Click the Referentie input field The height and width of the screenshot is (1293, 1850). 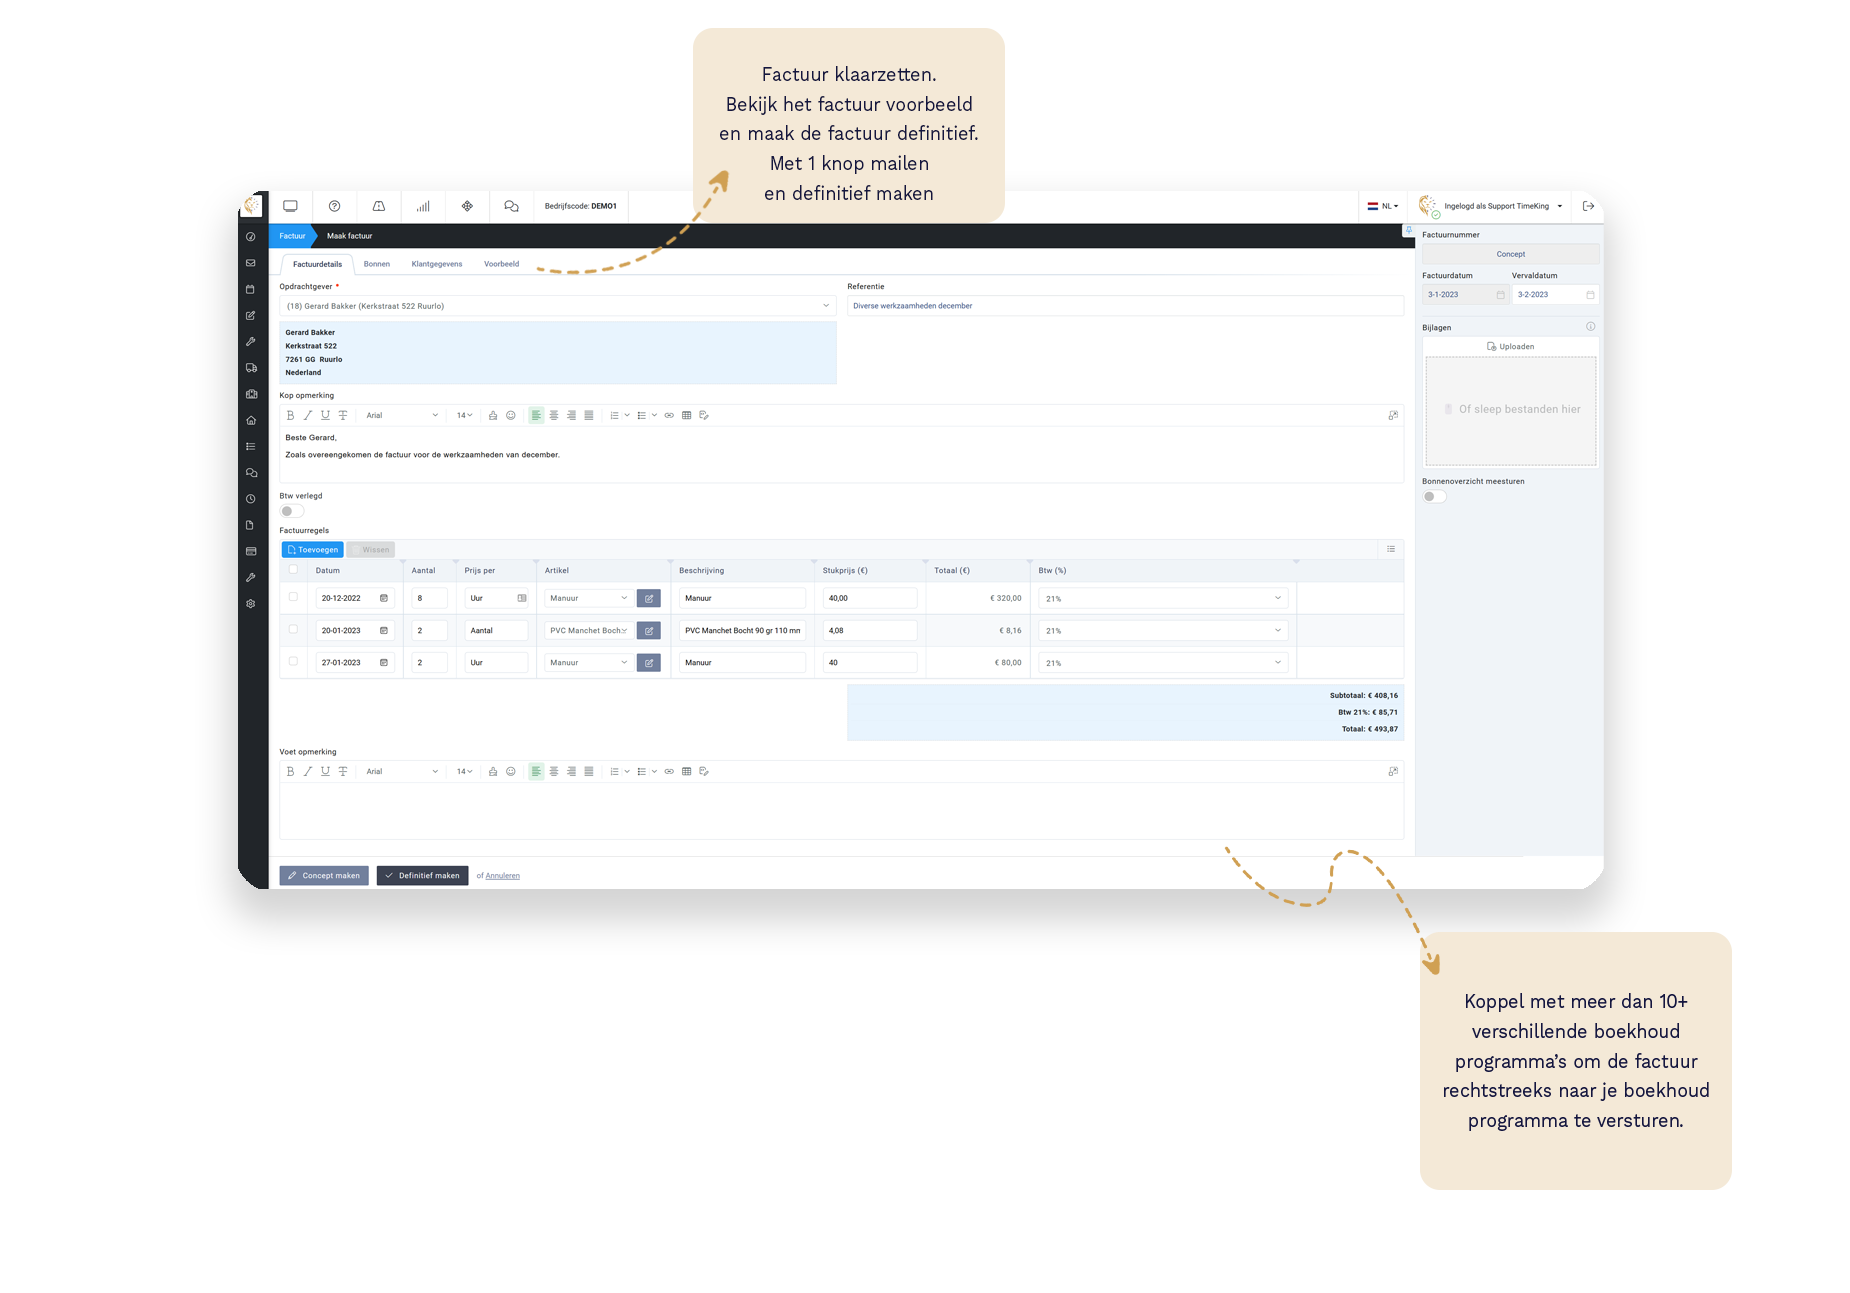1124,306
